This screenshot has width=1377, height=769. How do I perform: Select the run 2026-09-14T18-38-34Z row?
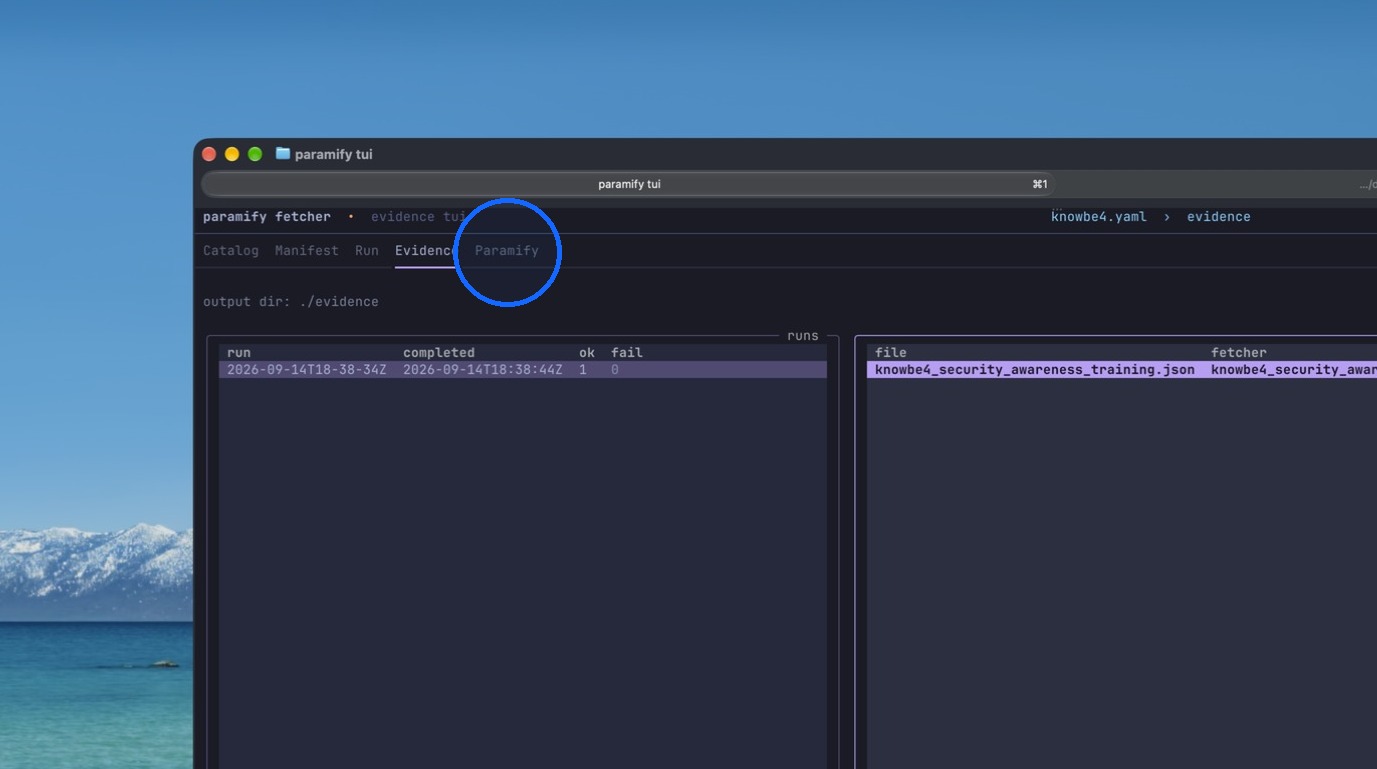(x=523, y=370)
